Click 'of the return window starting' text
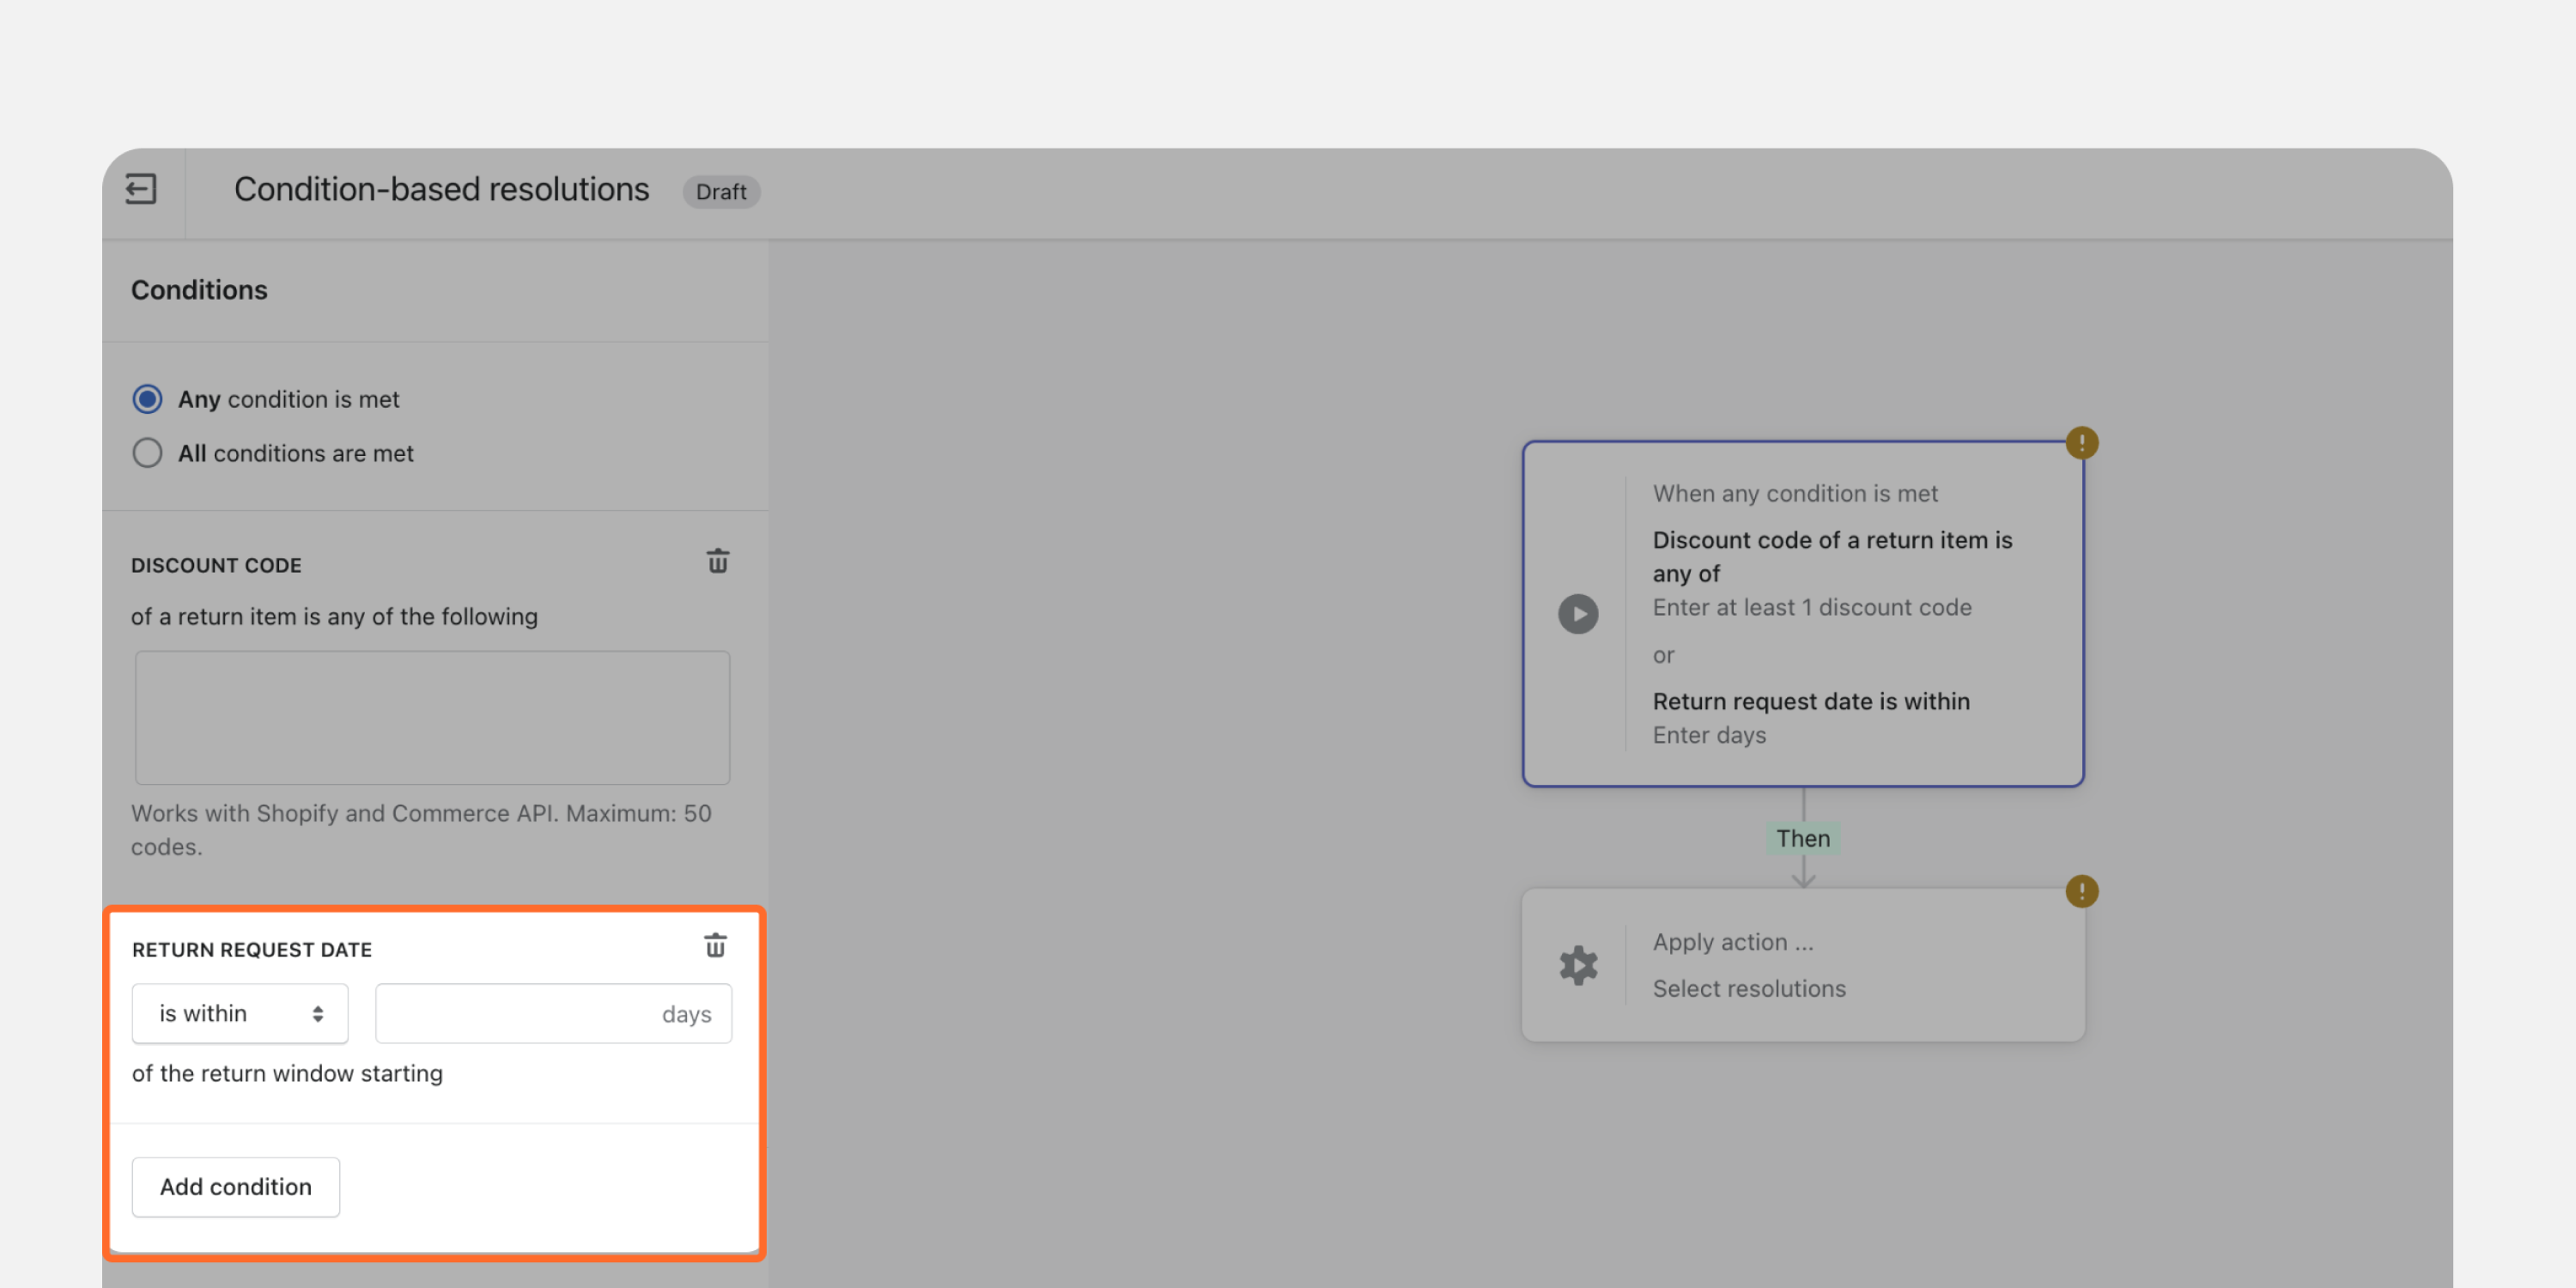 pos(287,1073)
